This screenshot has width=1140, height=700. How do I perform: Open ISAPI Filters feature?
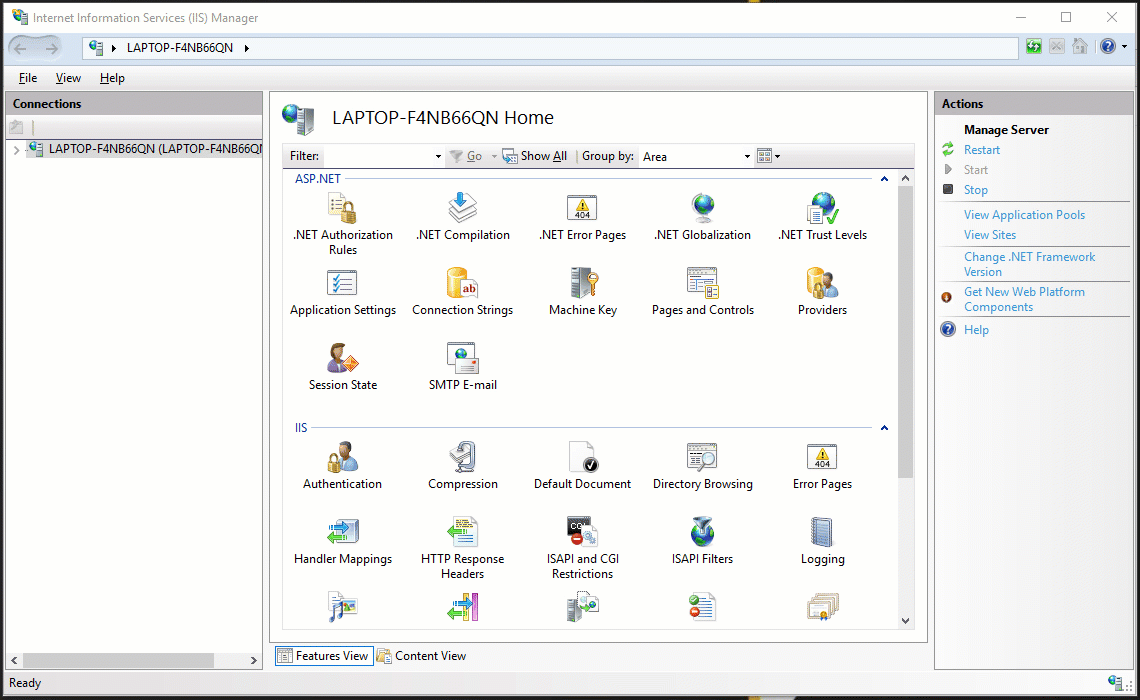click(702, 541)
